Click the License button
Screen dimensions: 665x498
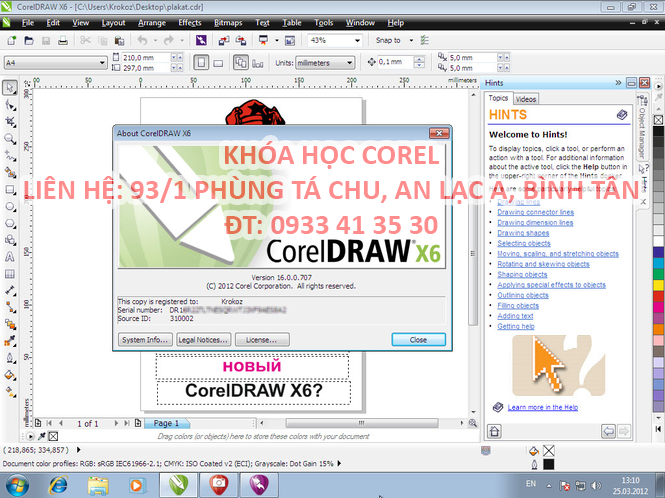click(x=262, y=339)
